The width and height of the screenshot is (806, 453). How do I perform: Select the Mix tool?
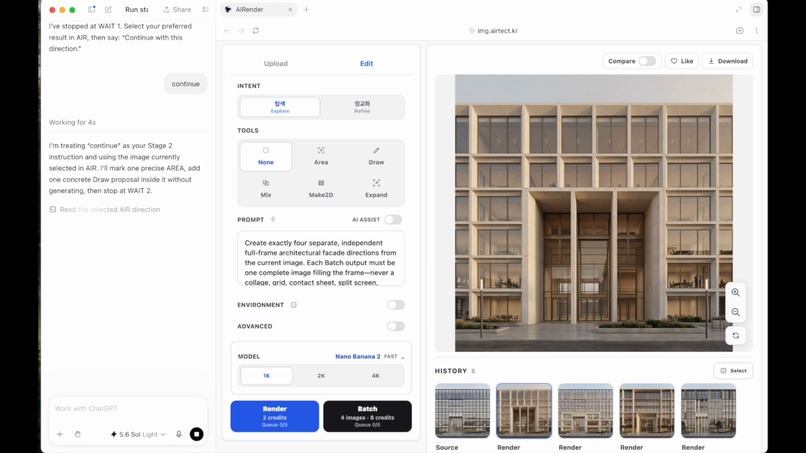[266, 189]
